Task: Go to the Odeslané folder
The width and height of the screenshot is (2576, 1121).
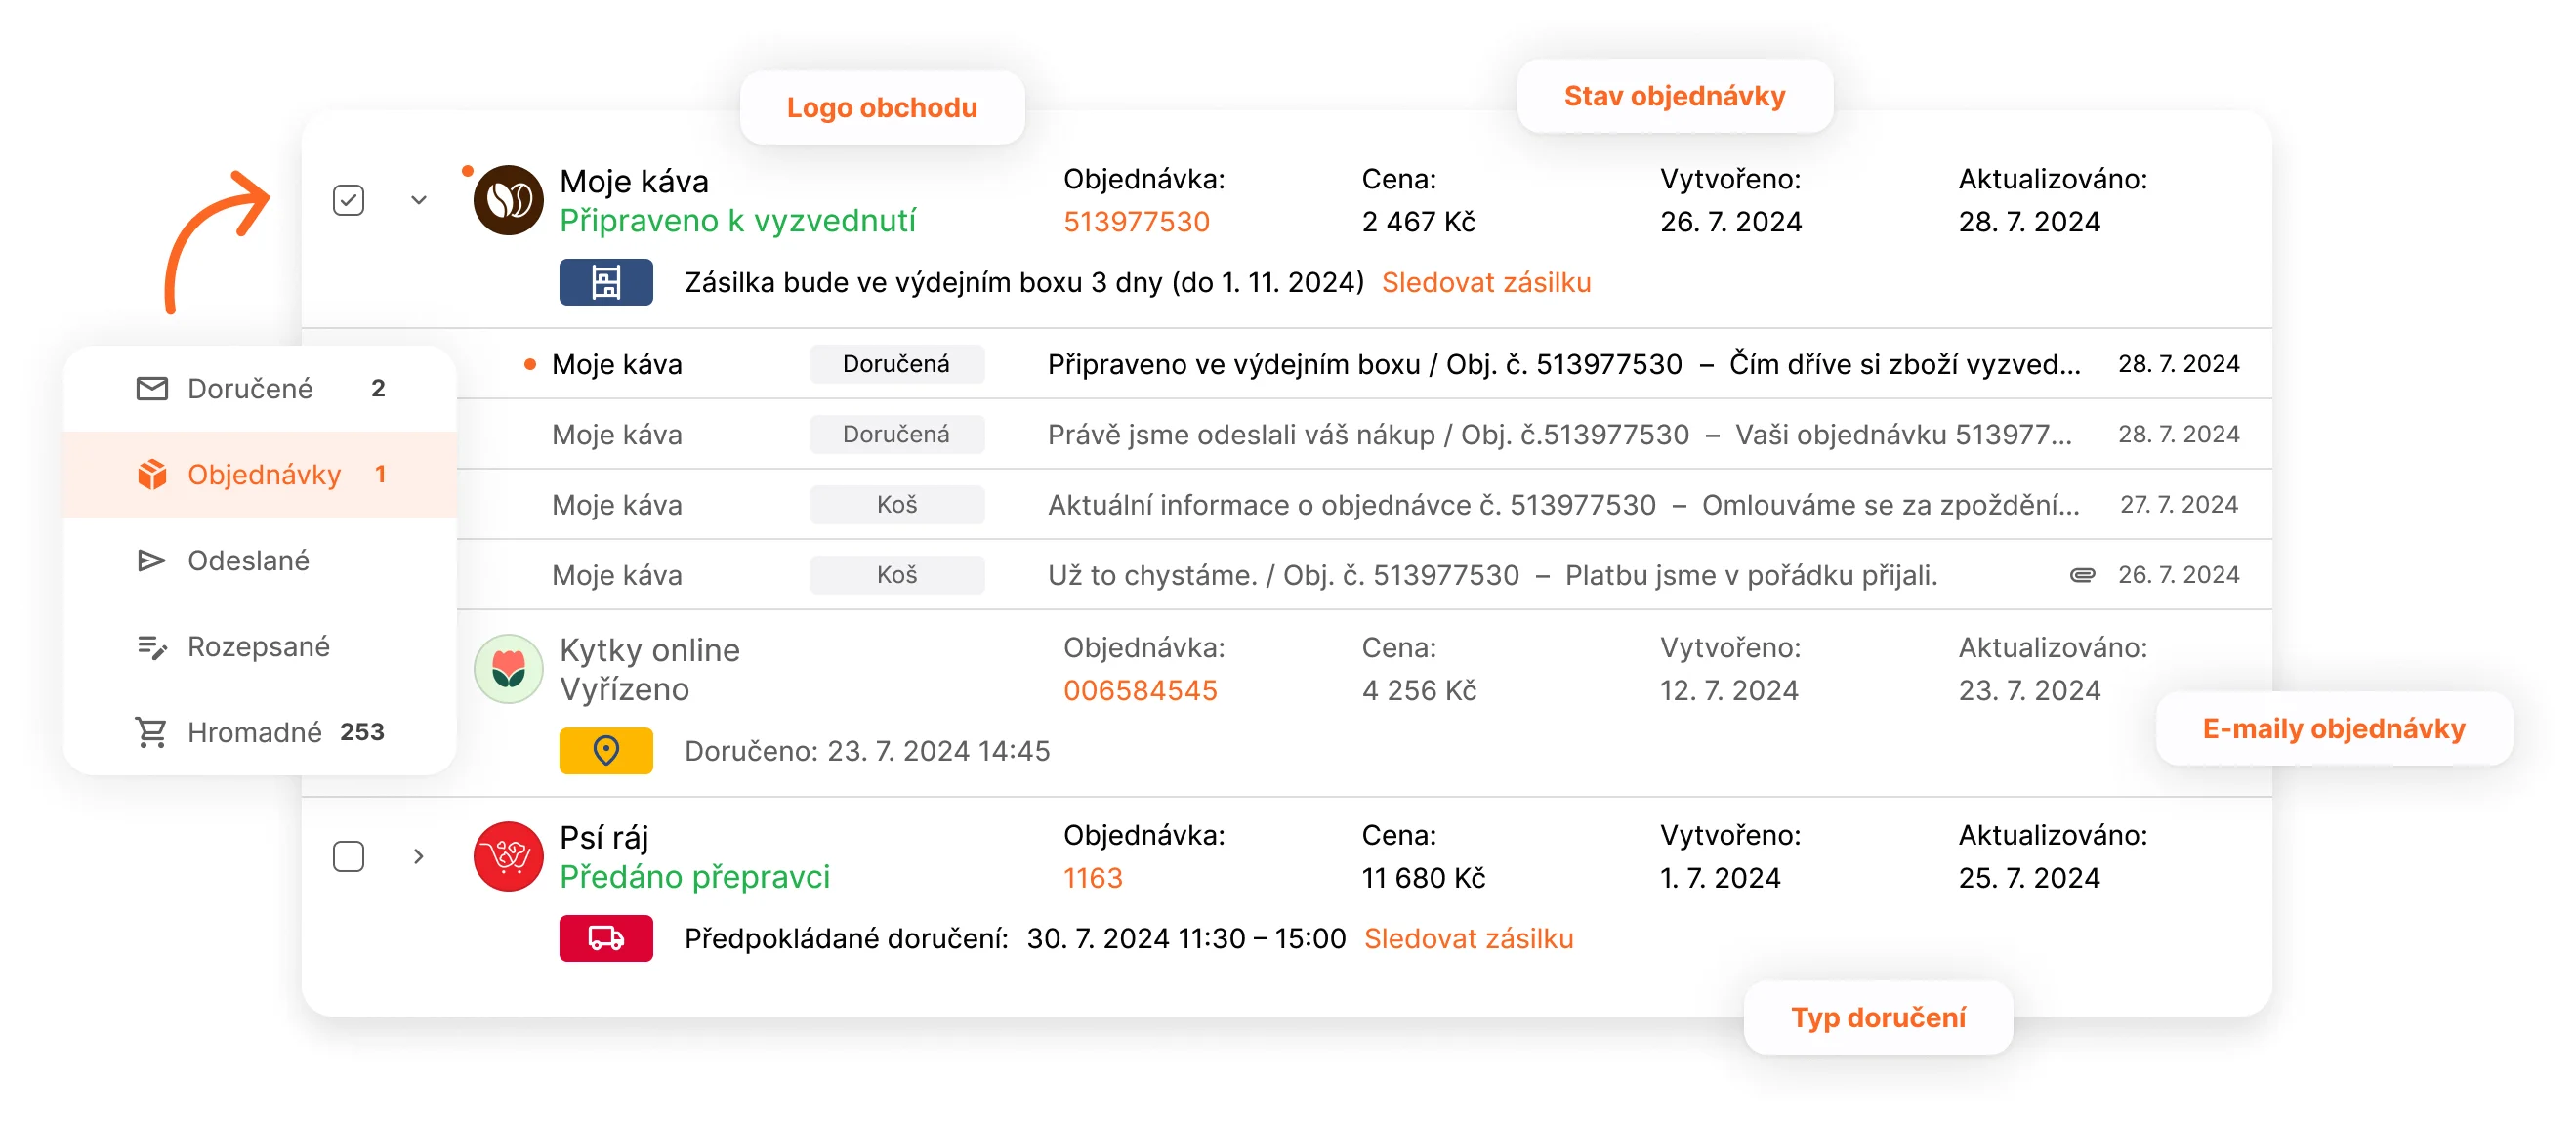Action: tap(248, 560)
